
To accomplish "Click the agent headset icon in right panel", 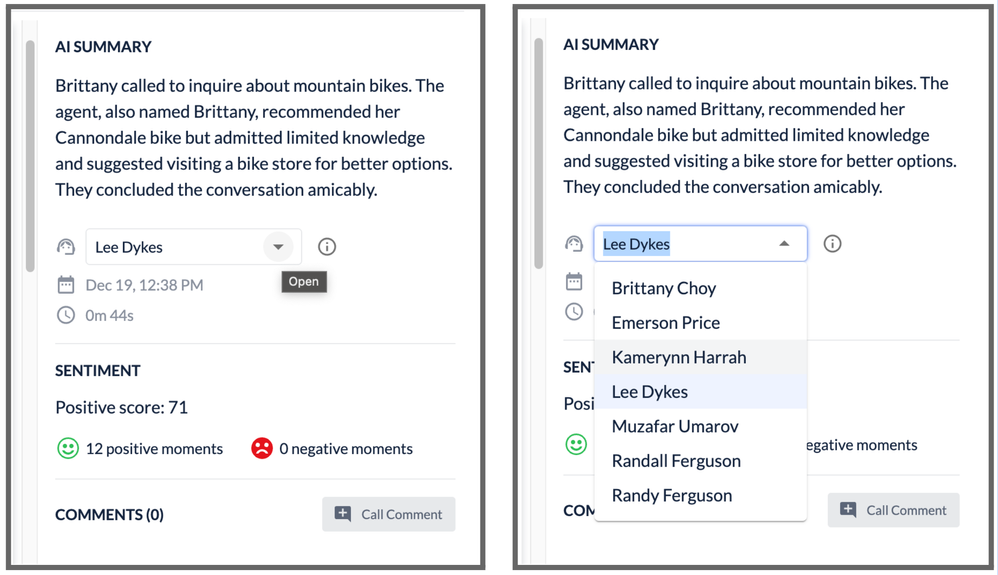I will click(x=574, y=244).
